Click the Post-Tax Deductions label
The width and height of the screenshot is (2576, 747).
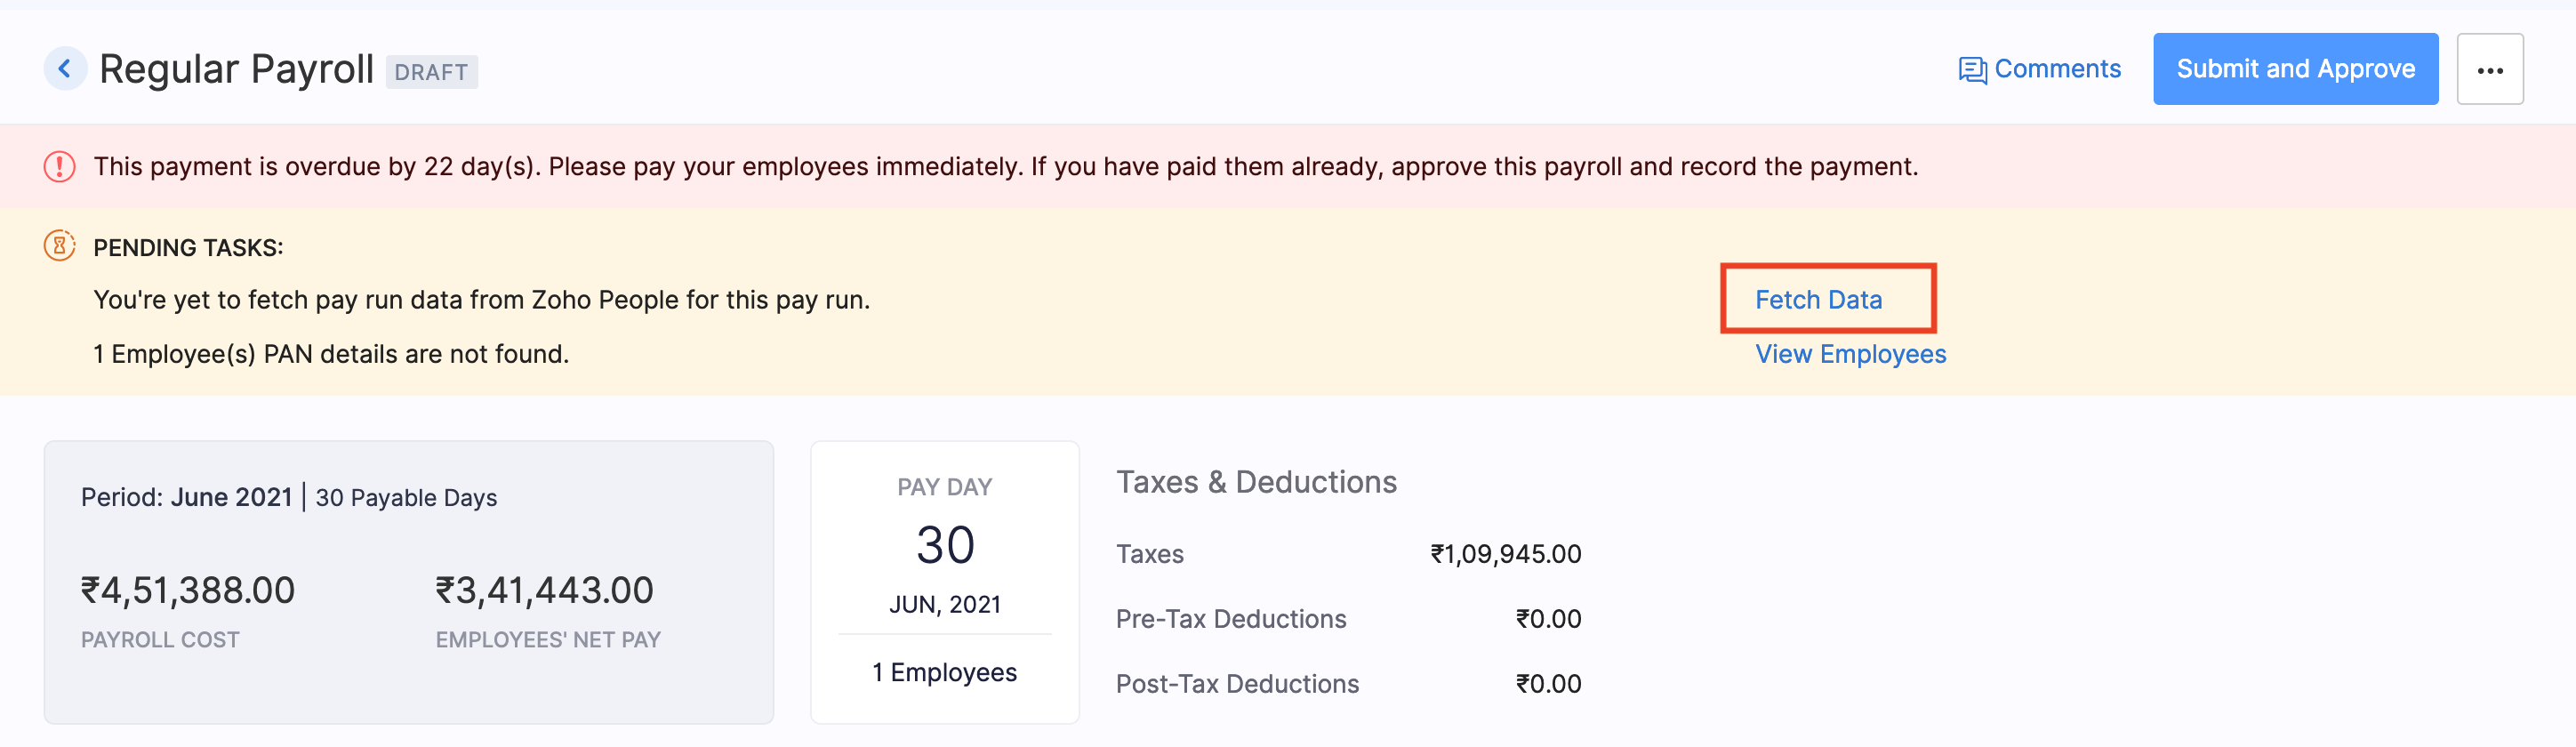click(1237, 684)
